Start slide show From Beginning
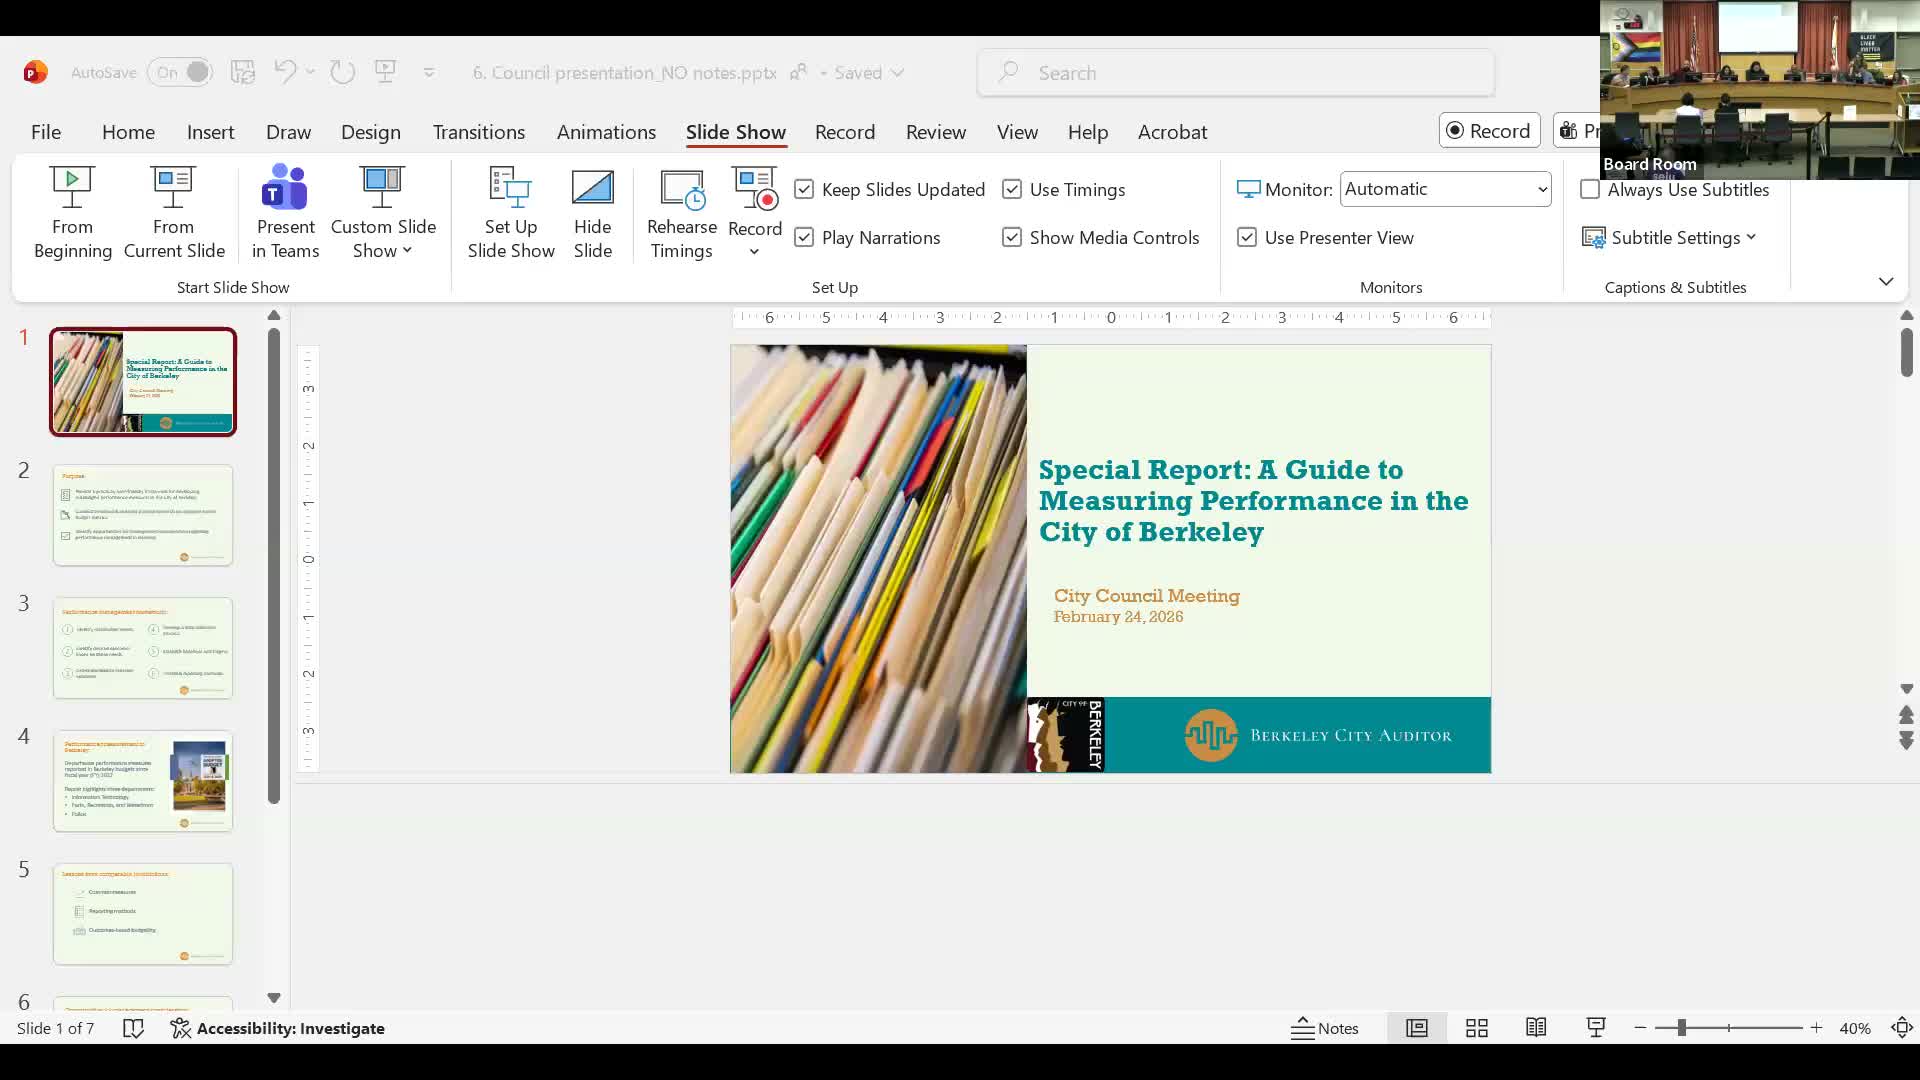This screenshot has width=1920, height=1080. tap(72, 212)
